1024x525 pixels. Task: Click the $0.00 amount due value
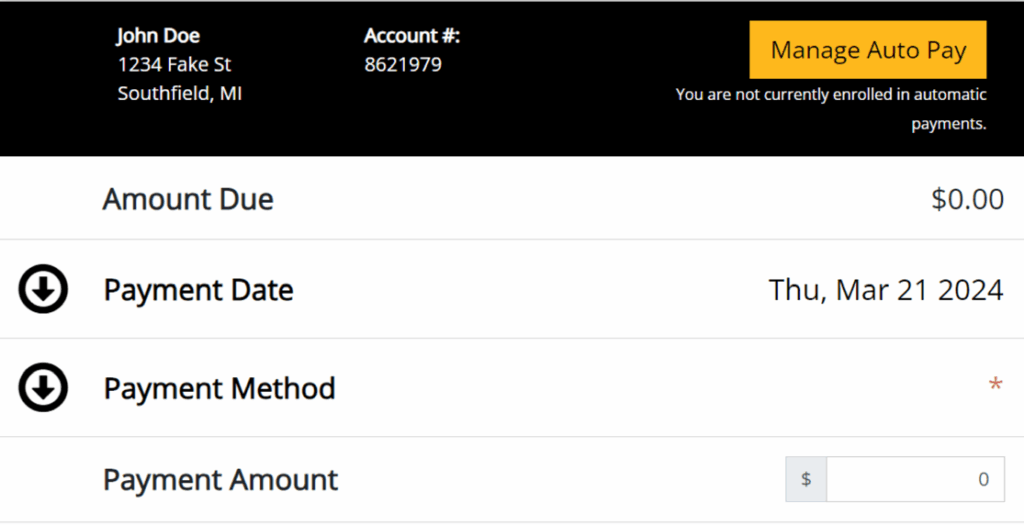click(x=967, y=199)
